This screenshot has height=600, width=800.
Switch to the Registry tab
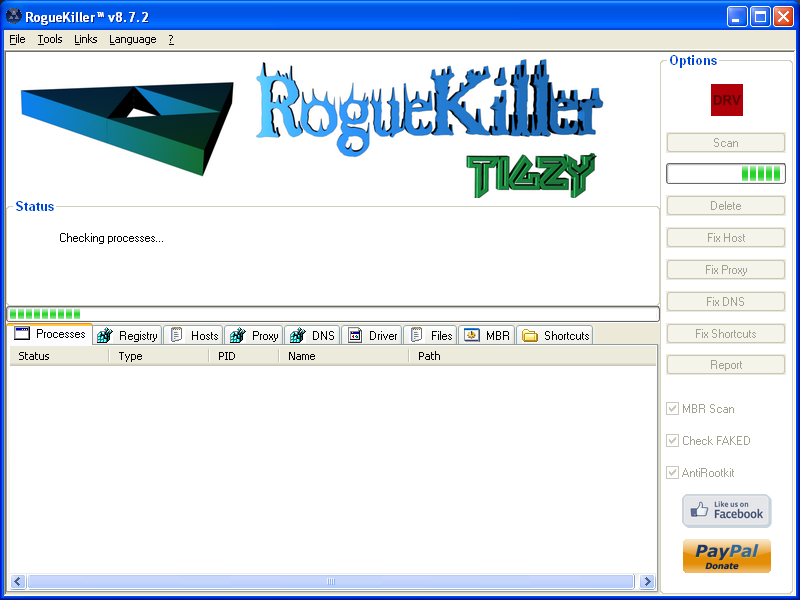(x=128, y=335)
